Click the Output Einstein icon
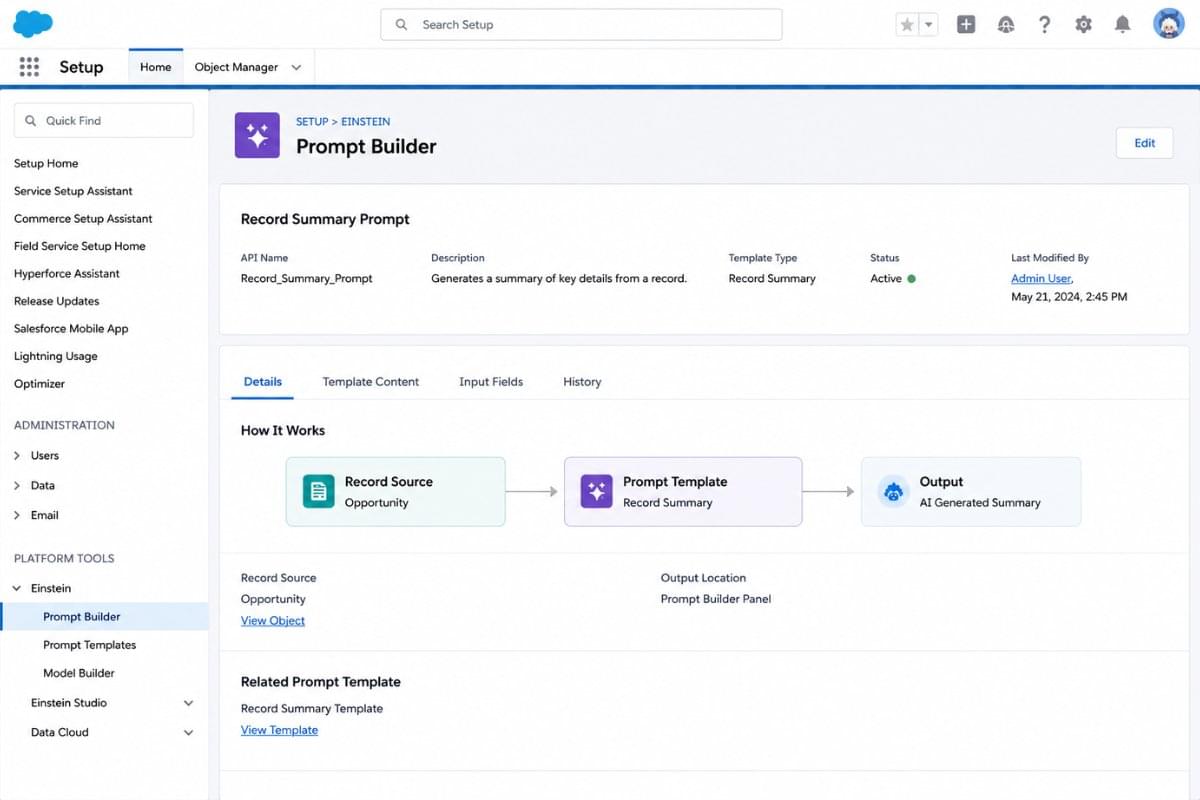 coord(893,491)
